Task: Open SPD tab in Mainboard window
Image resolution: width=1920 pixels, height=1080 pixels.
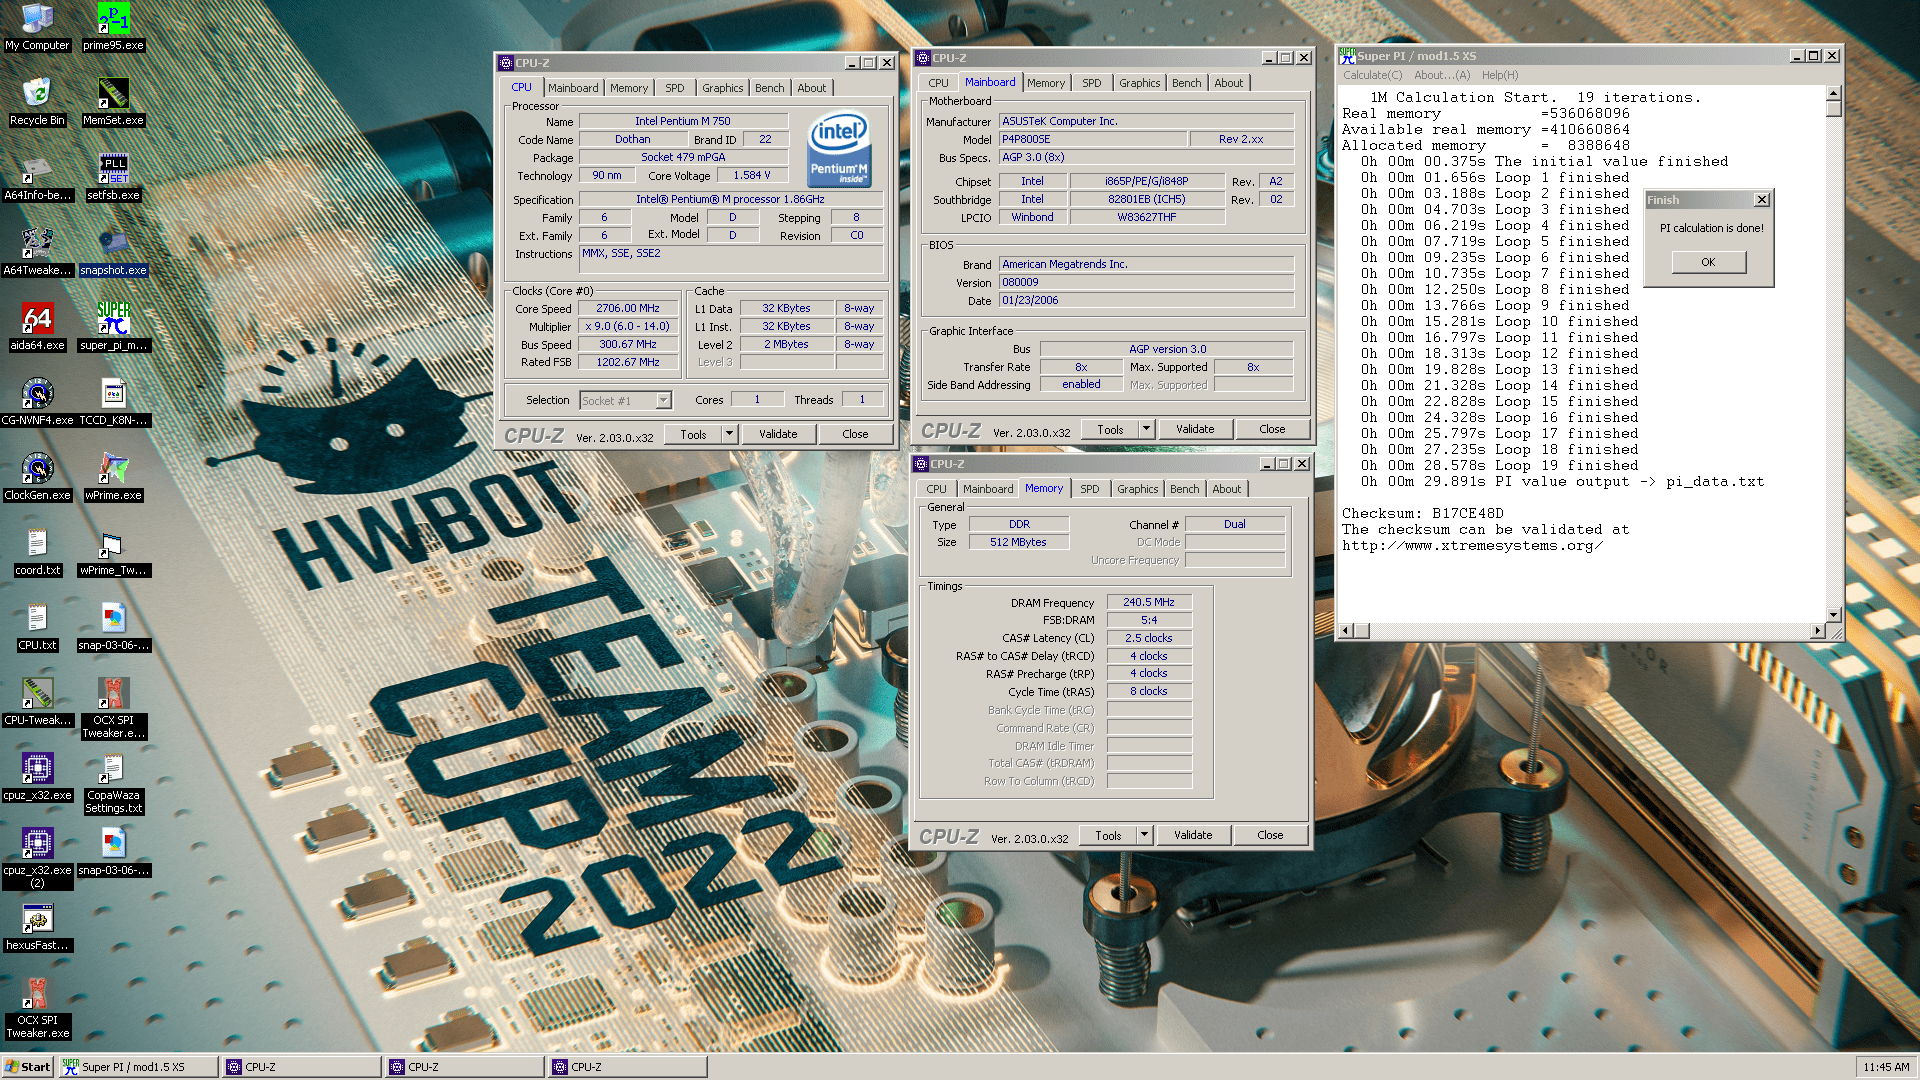Action: 1091,83
